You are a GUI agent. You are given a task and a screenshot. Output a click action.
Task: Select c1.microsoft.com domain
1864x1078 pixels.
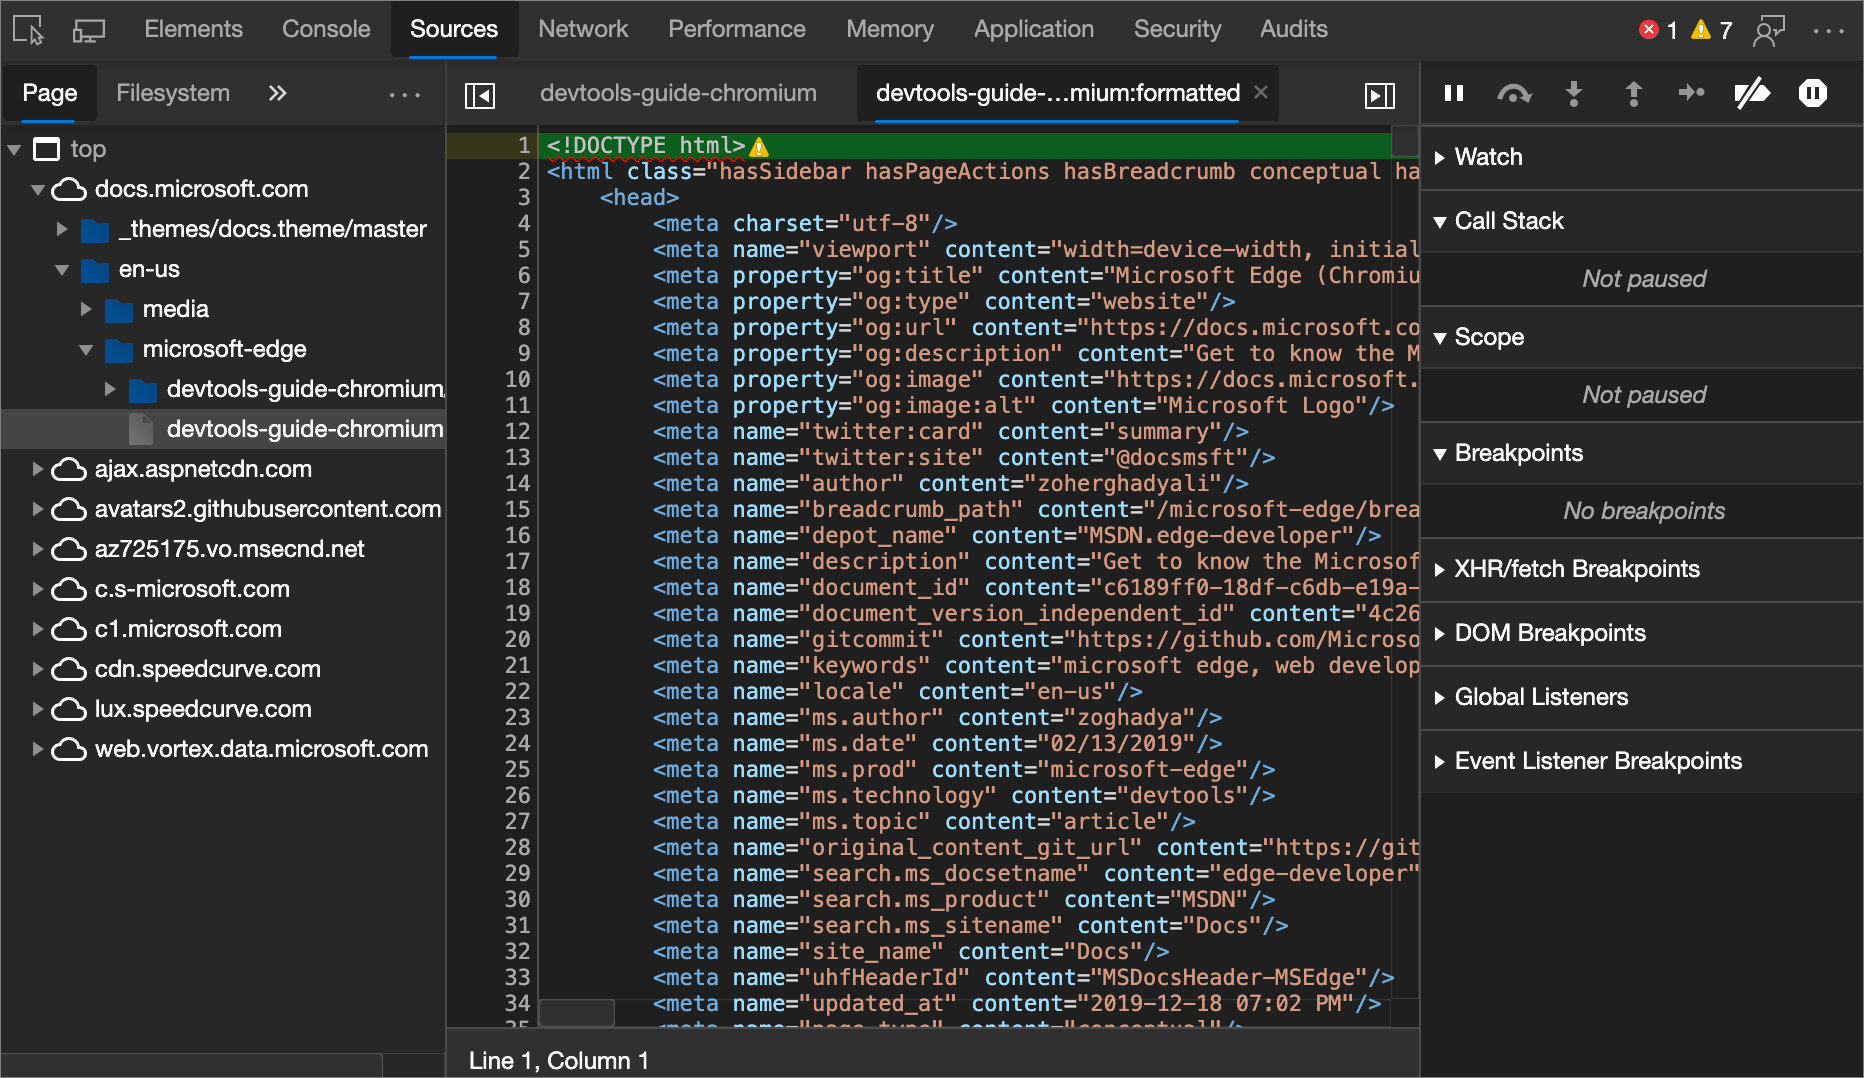point(188,629)
